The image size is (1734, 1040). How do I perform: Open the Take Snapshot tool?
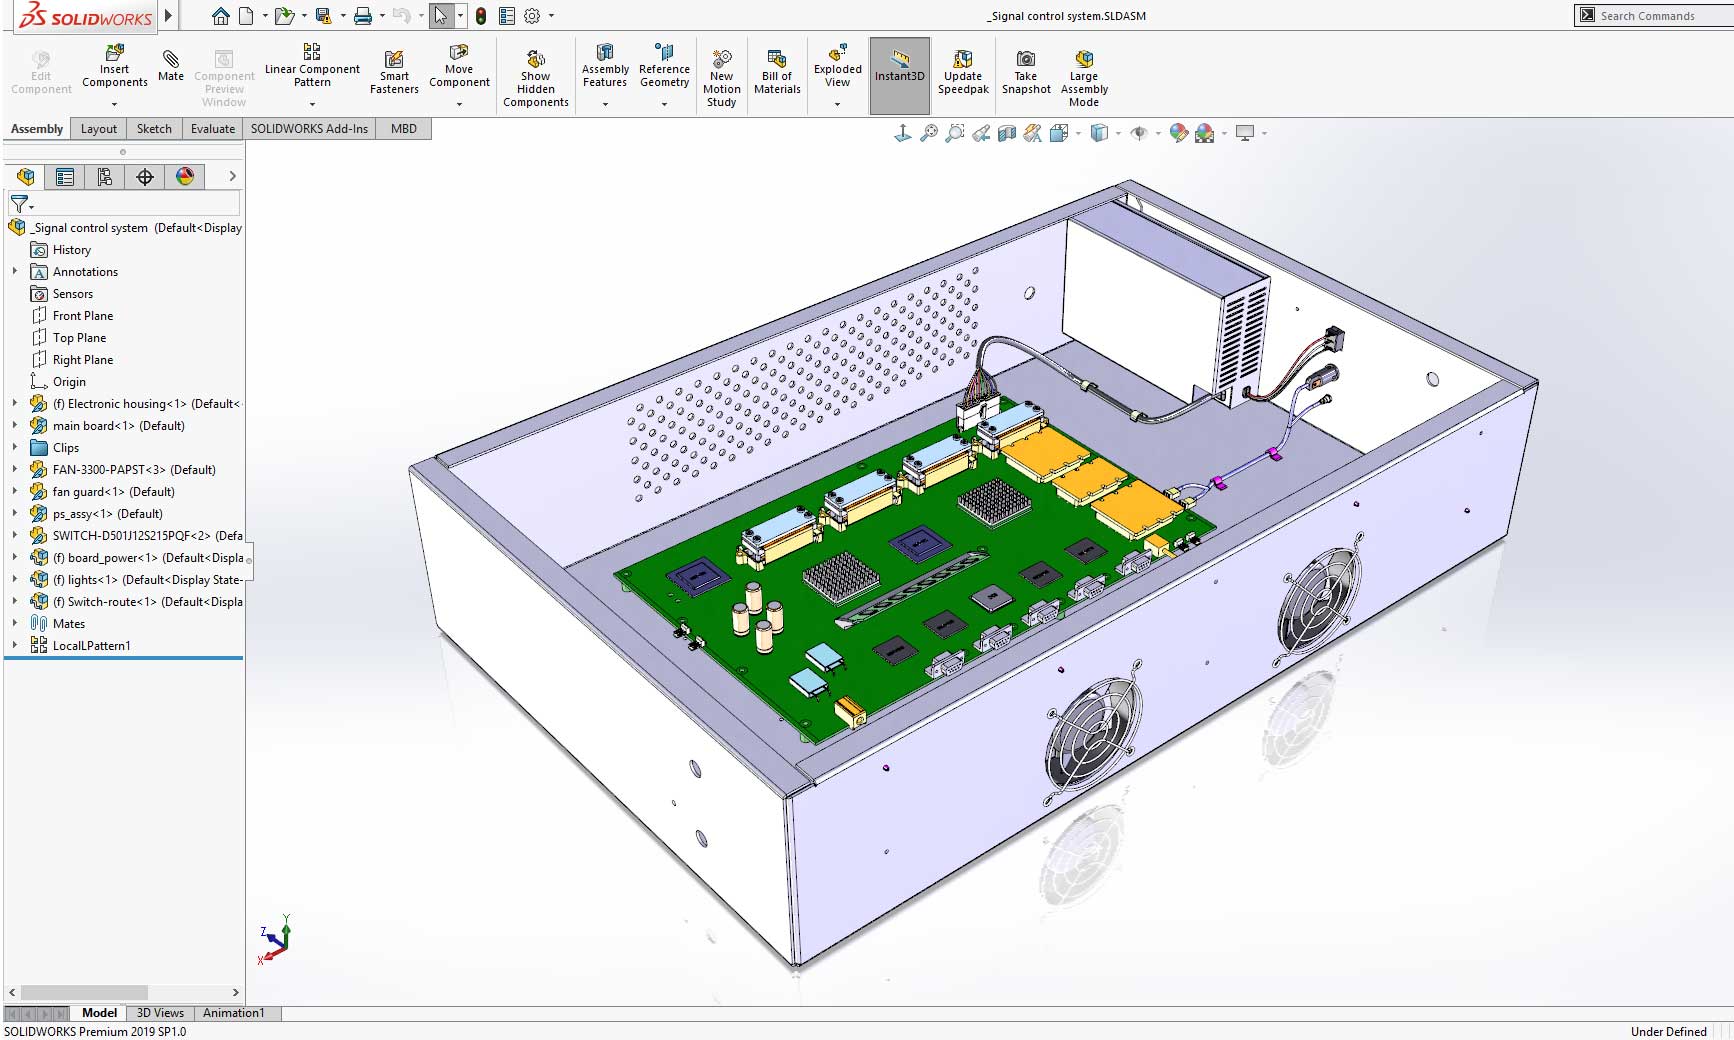[x=1025, y=72]
